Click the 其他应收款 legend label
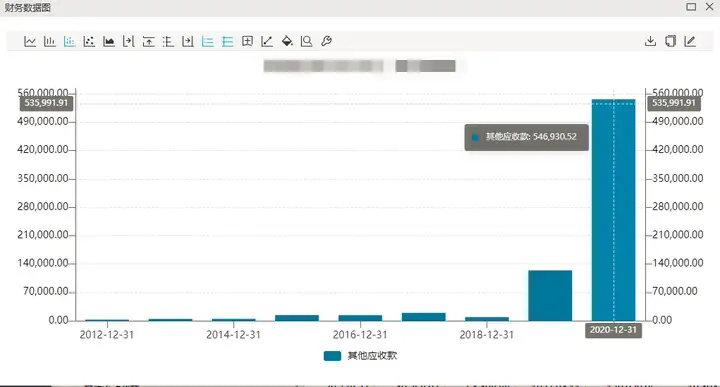Image resolution: width=720 pixels, height=387 pixels. pyautogui.click(x=372, y=356)
